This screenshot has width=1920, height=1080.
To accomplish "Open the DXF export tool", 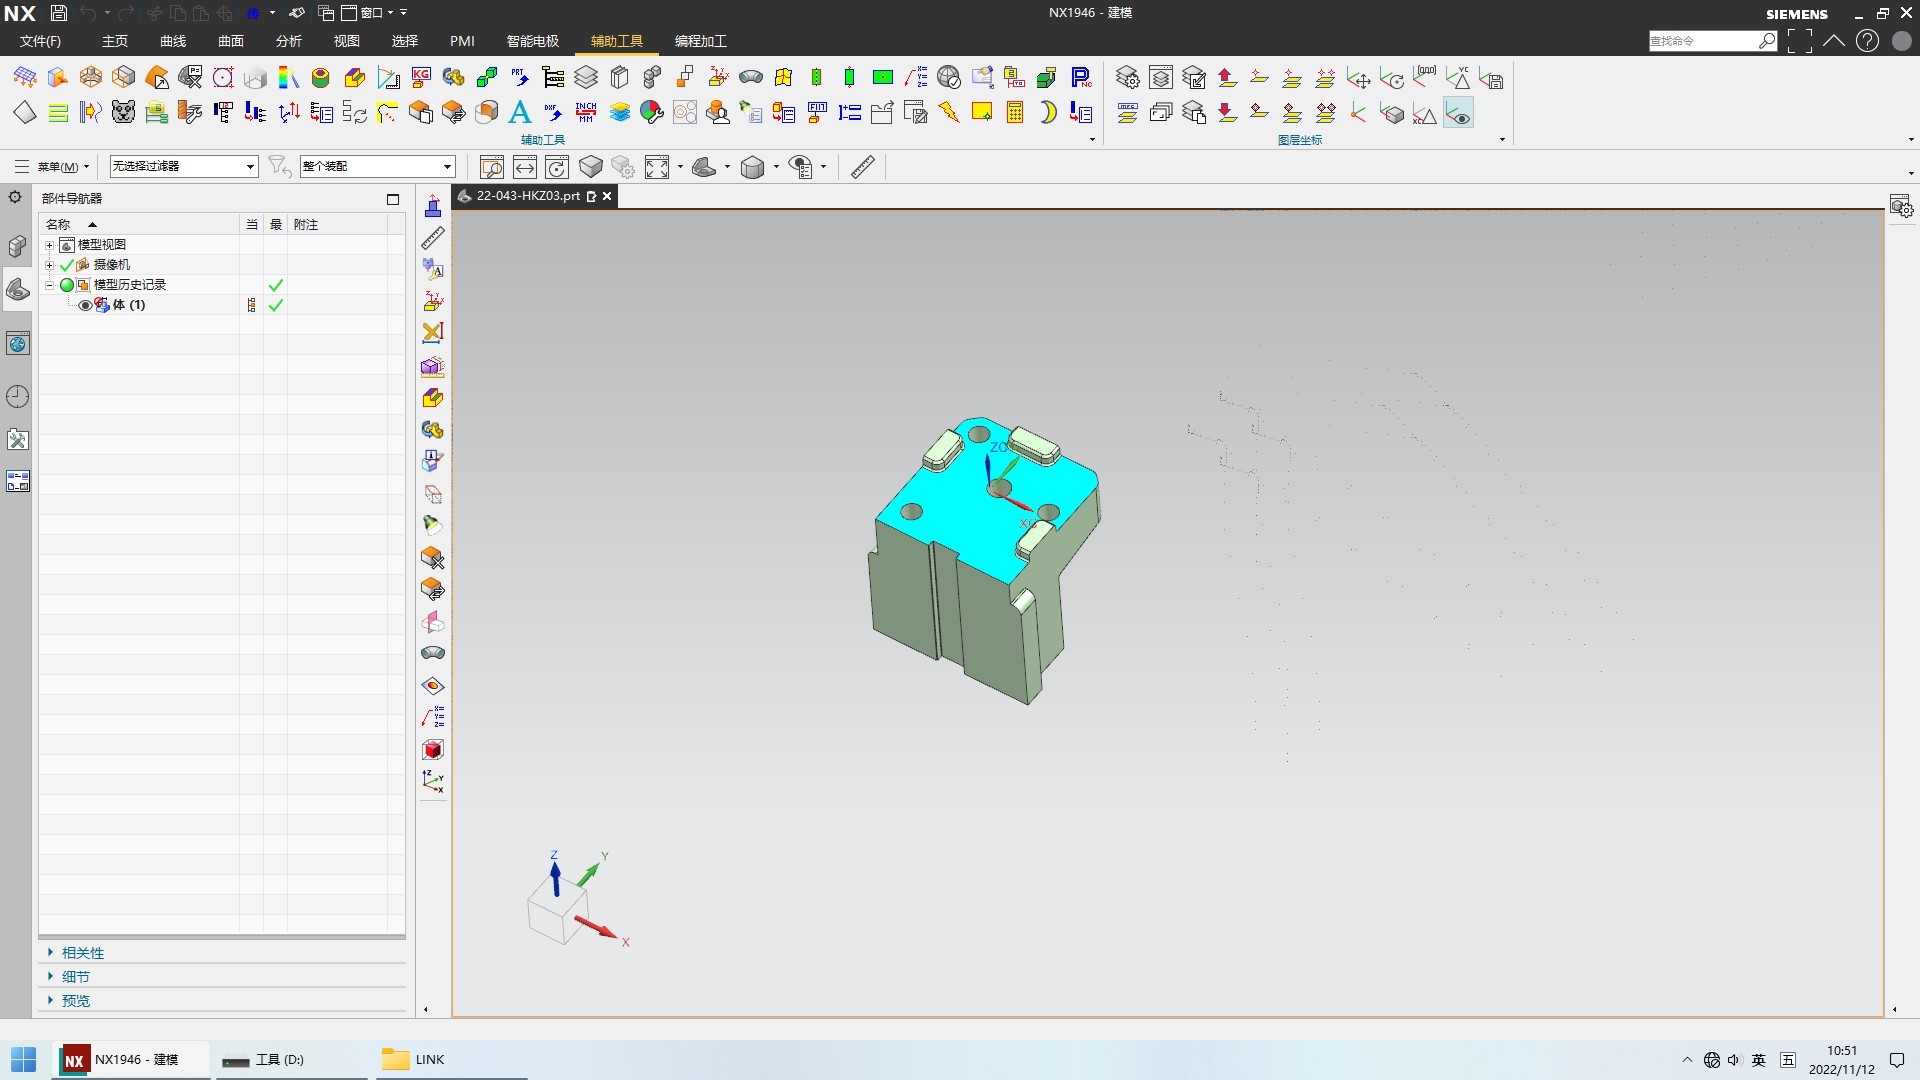I will coord(553,112).
